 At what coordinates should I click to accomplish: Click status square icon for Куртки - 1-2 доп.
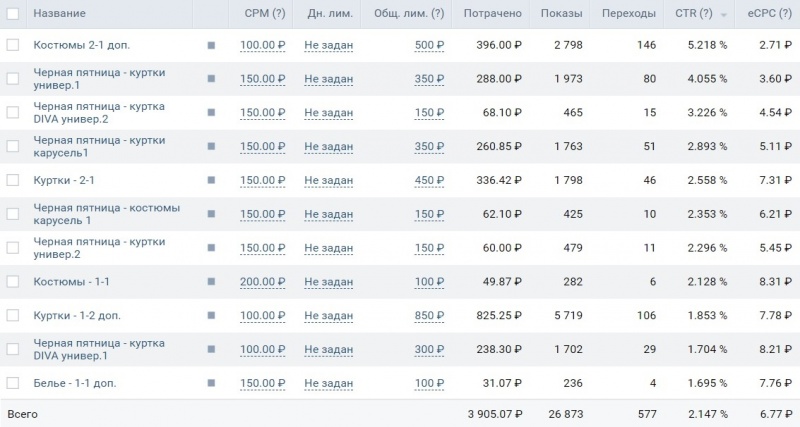pos(211,315)
